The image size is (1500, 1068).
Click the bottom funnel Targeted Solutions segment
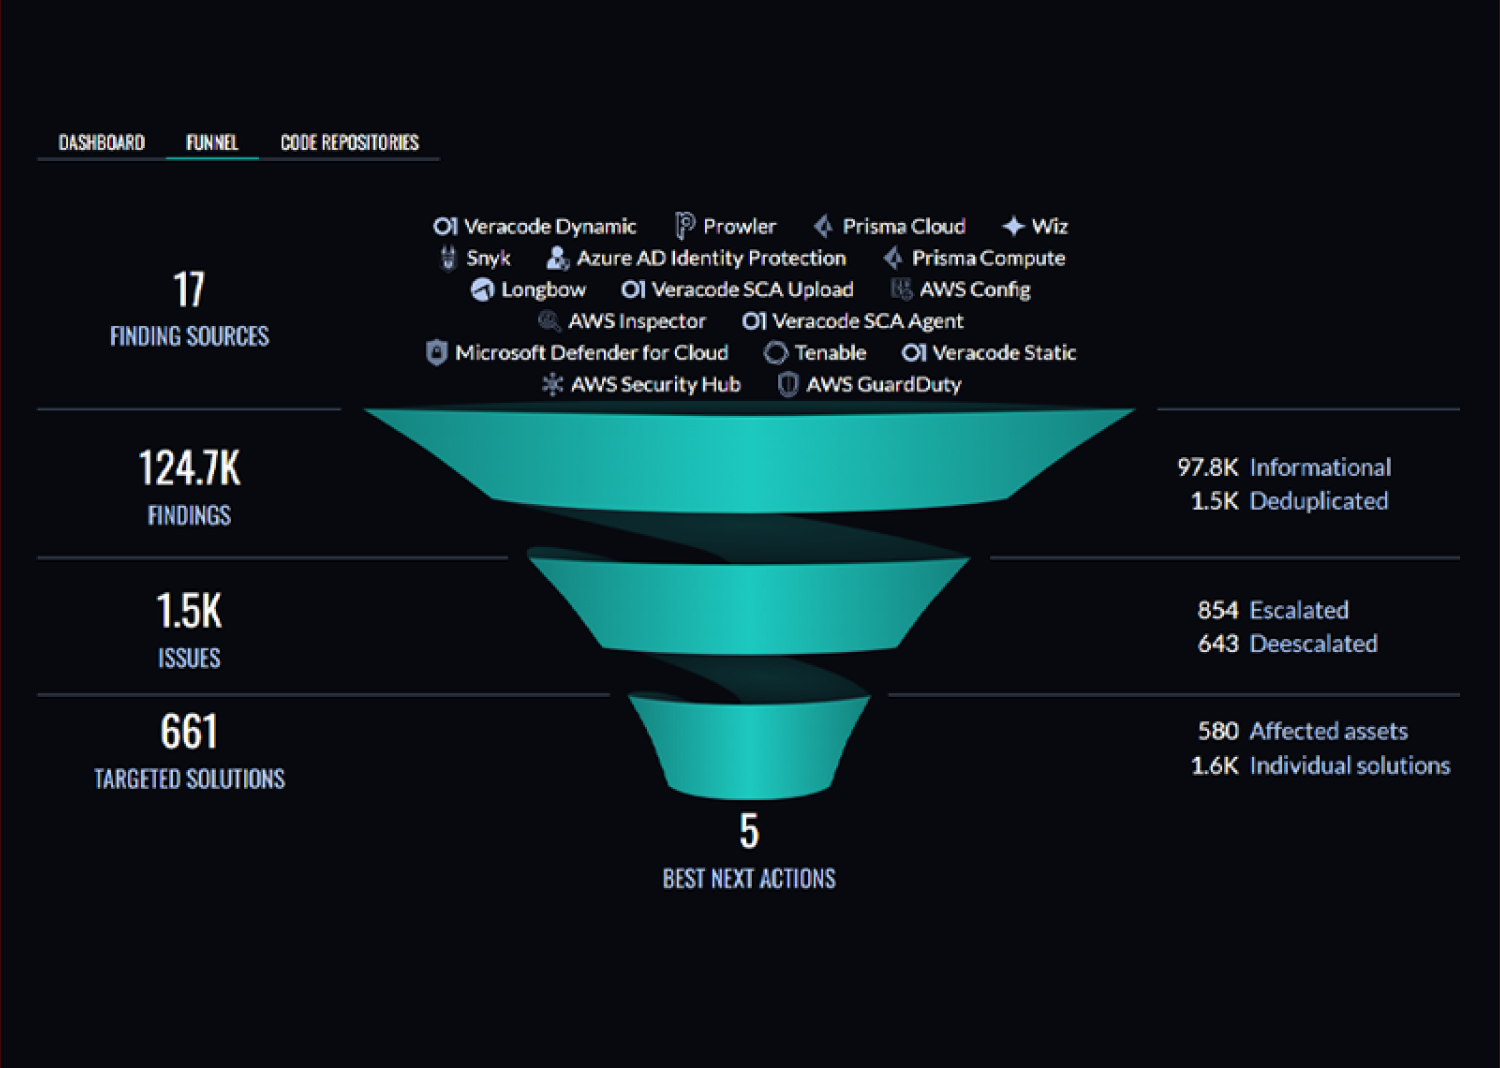point(749,747)
